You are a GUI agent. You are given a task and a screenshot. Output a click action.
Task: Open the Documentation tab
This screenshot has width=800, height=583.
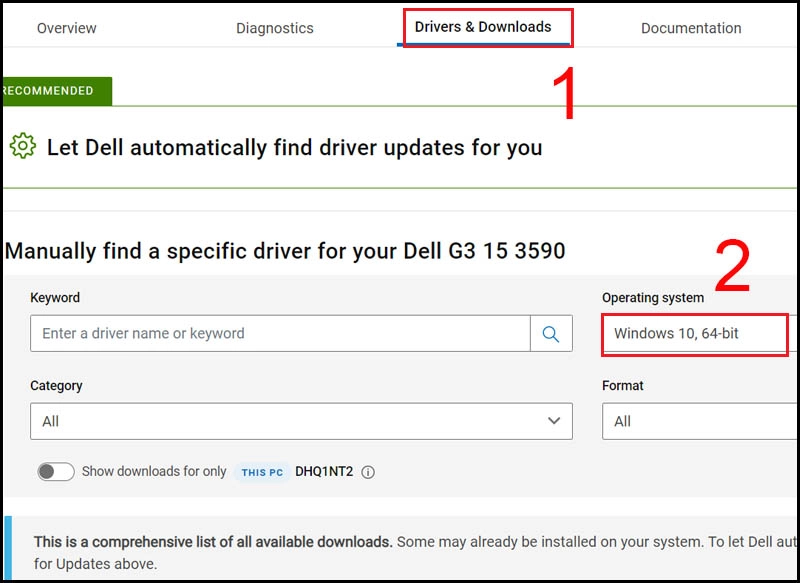click(x=691, y=28)
